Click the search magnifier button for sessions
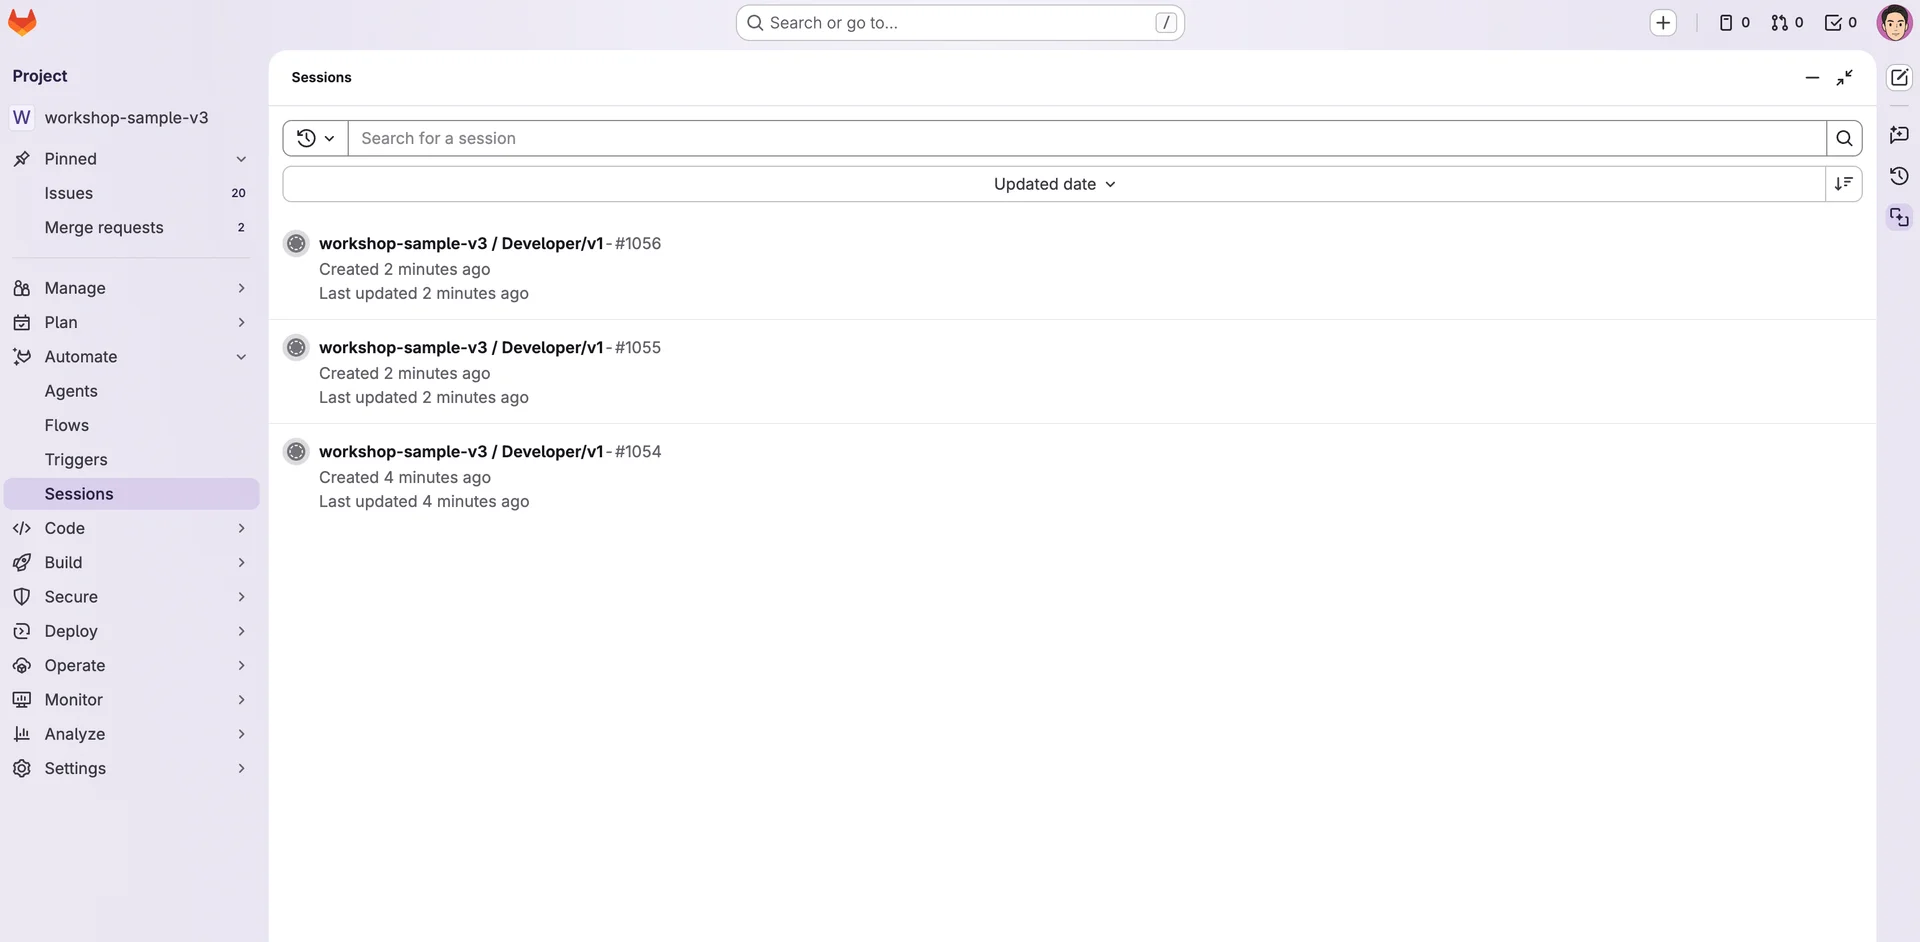 click(x=1843, y=139)
